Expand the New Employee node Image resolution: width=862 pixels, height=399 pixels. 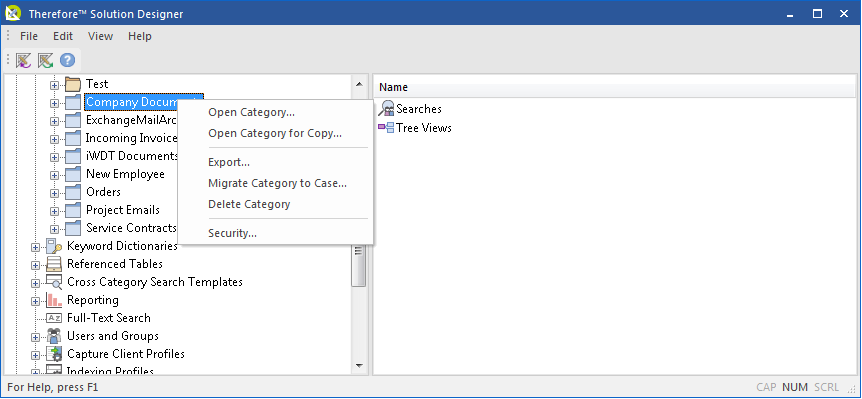[54, 175]
